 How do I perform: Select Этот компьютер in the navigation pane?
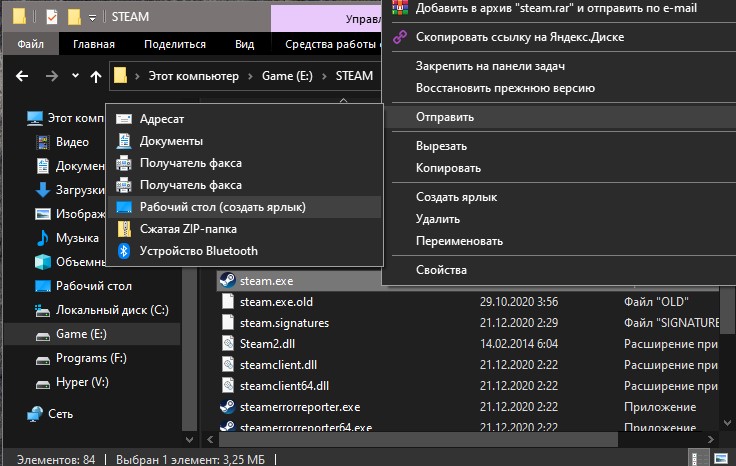tap(65, 118)
